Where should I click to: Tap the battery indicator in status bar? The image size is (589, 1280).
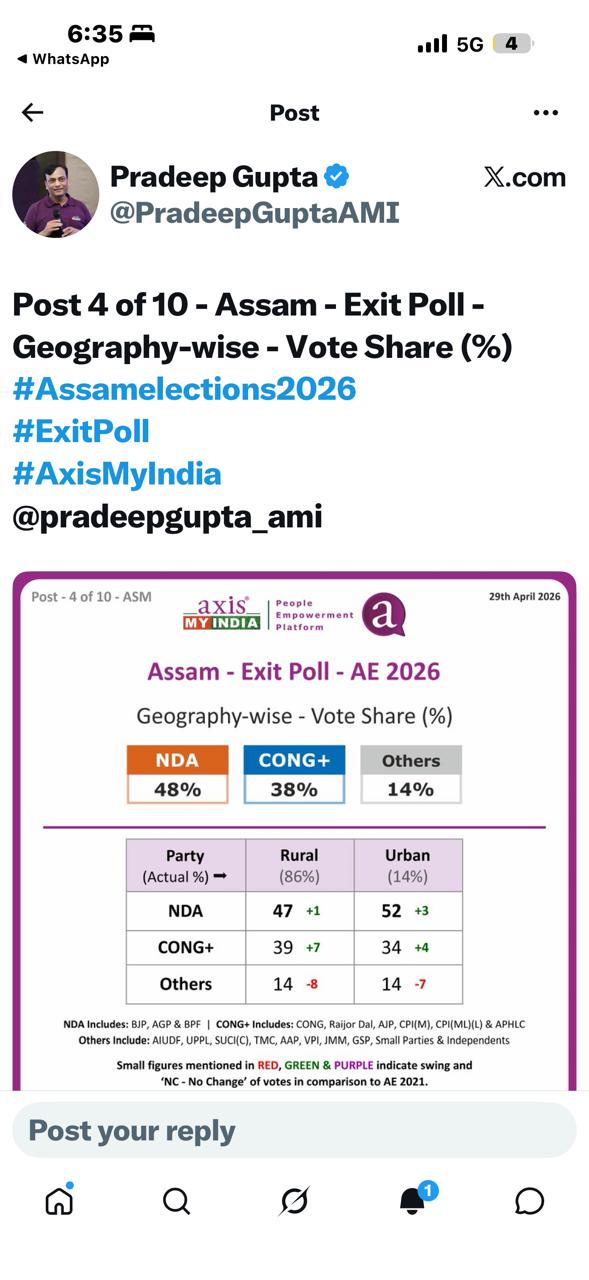[512, 44]
